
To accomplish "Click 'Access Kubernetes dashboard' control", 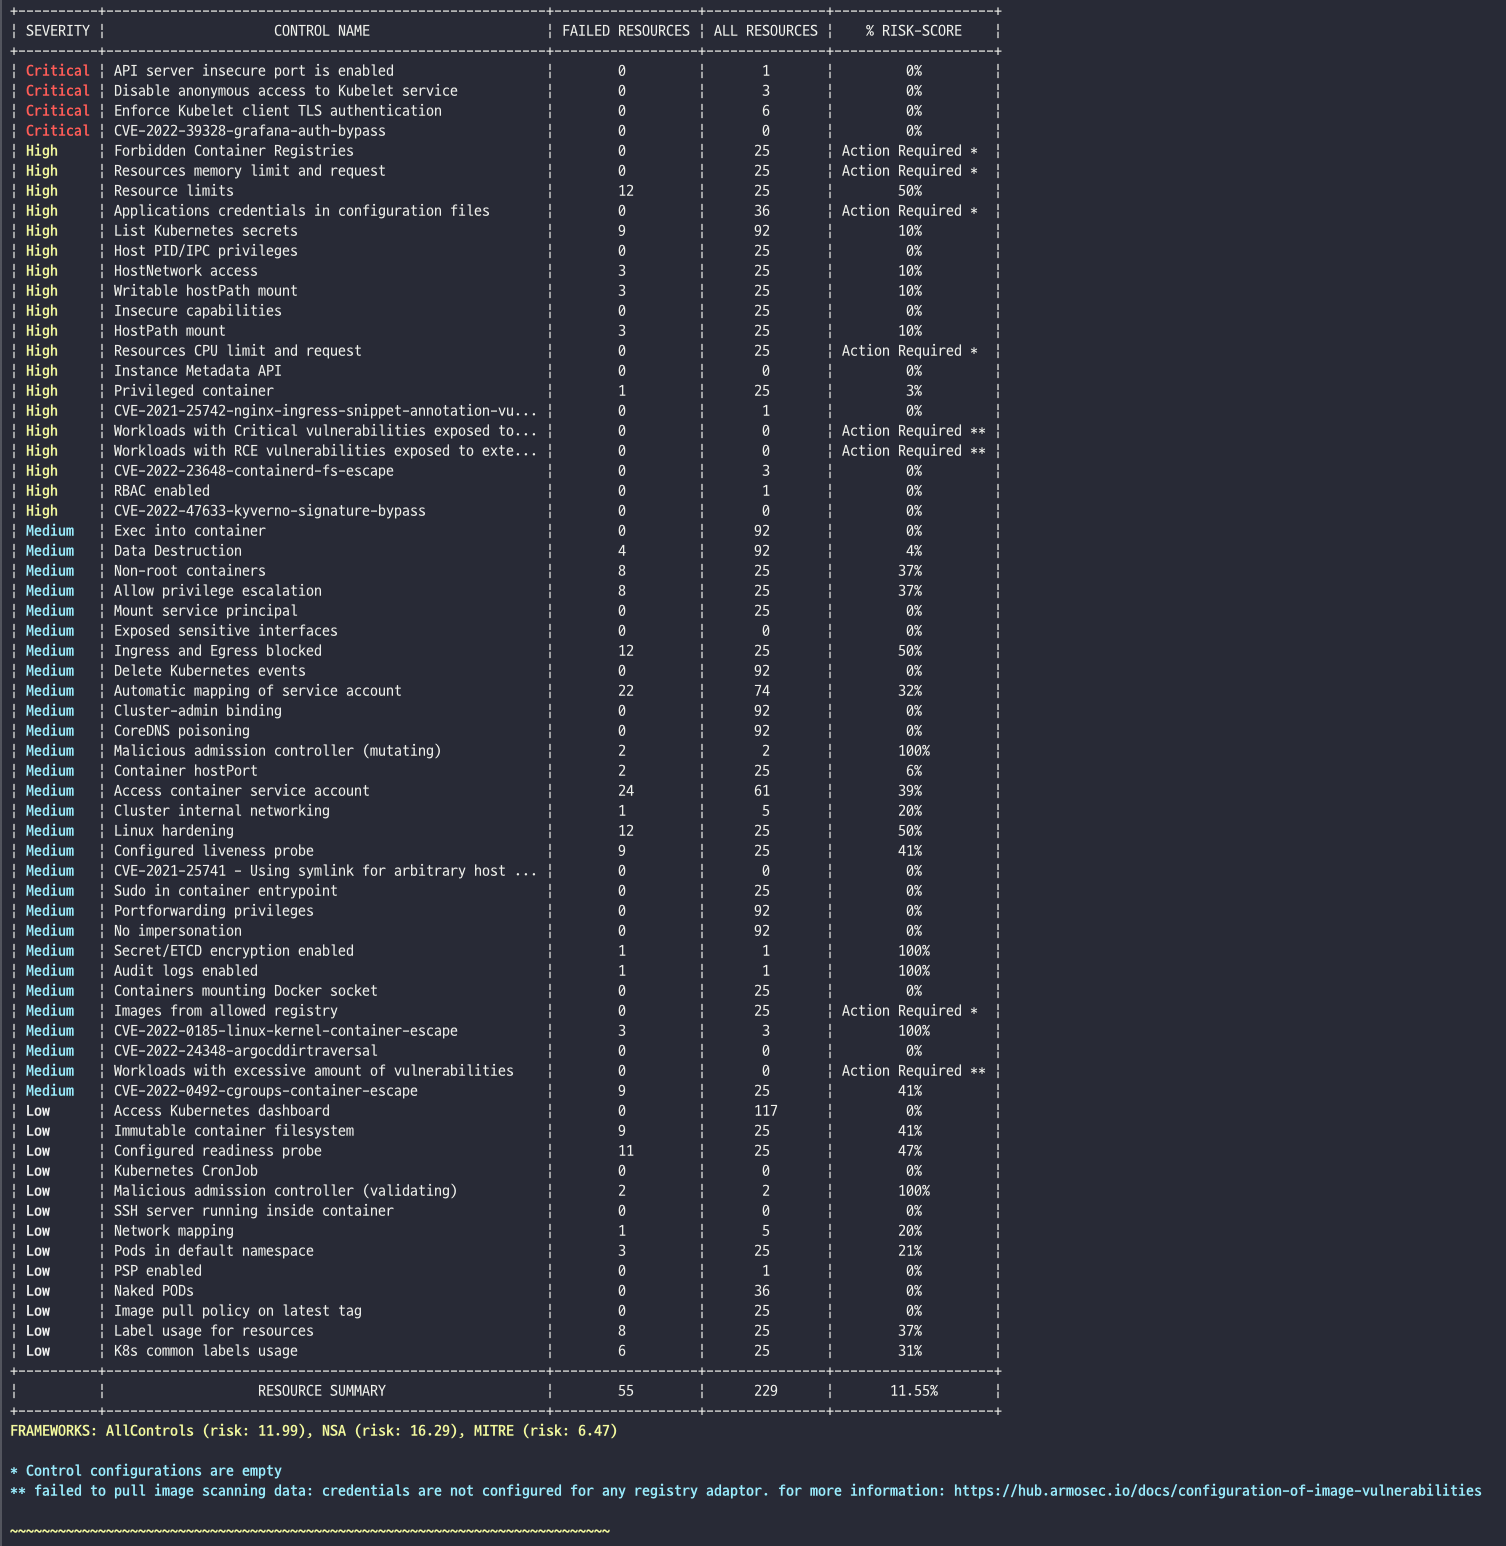I will point(222,1111).
